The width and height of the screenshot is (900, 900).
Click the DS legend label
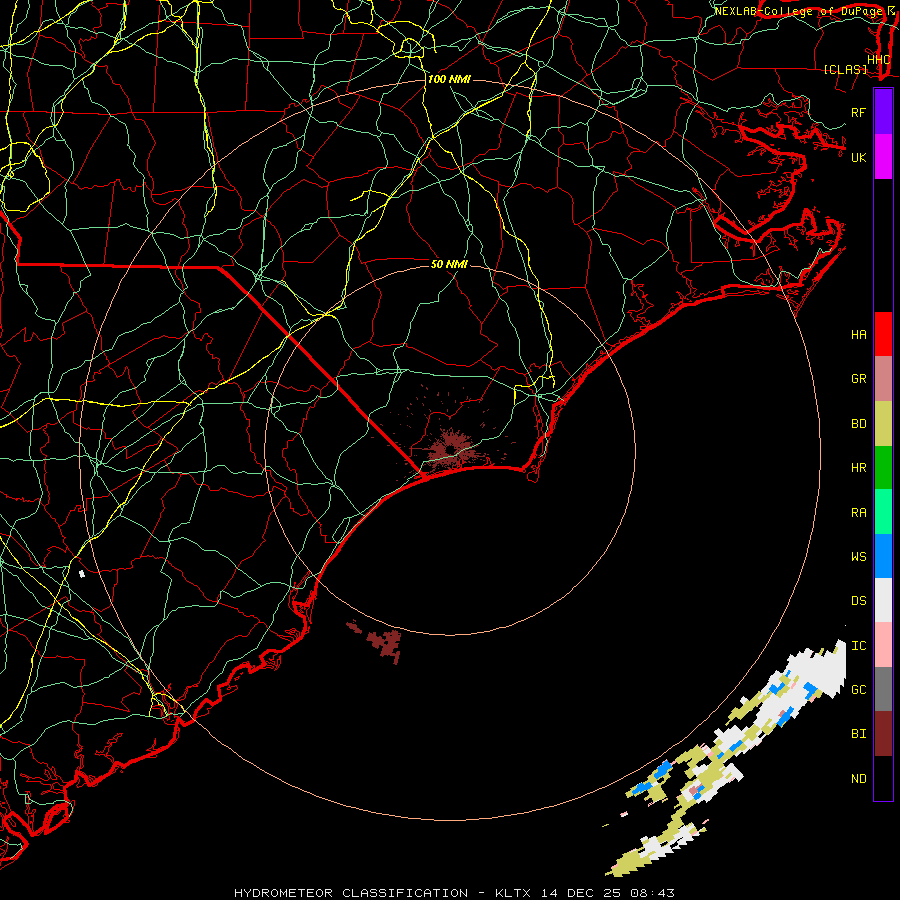tap(858, 601)
